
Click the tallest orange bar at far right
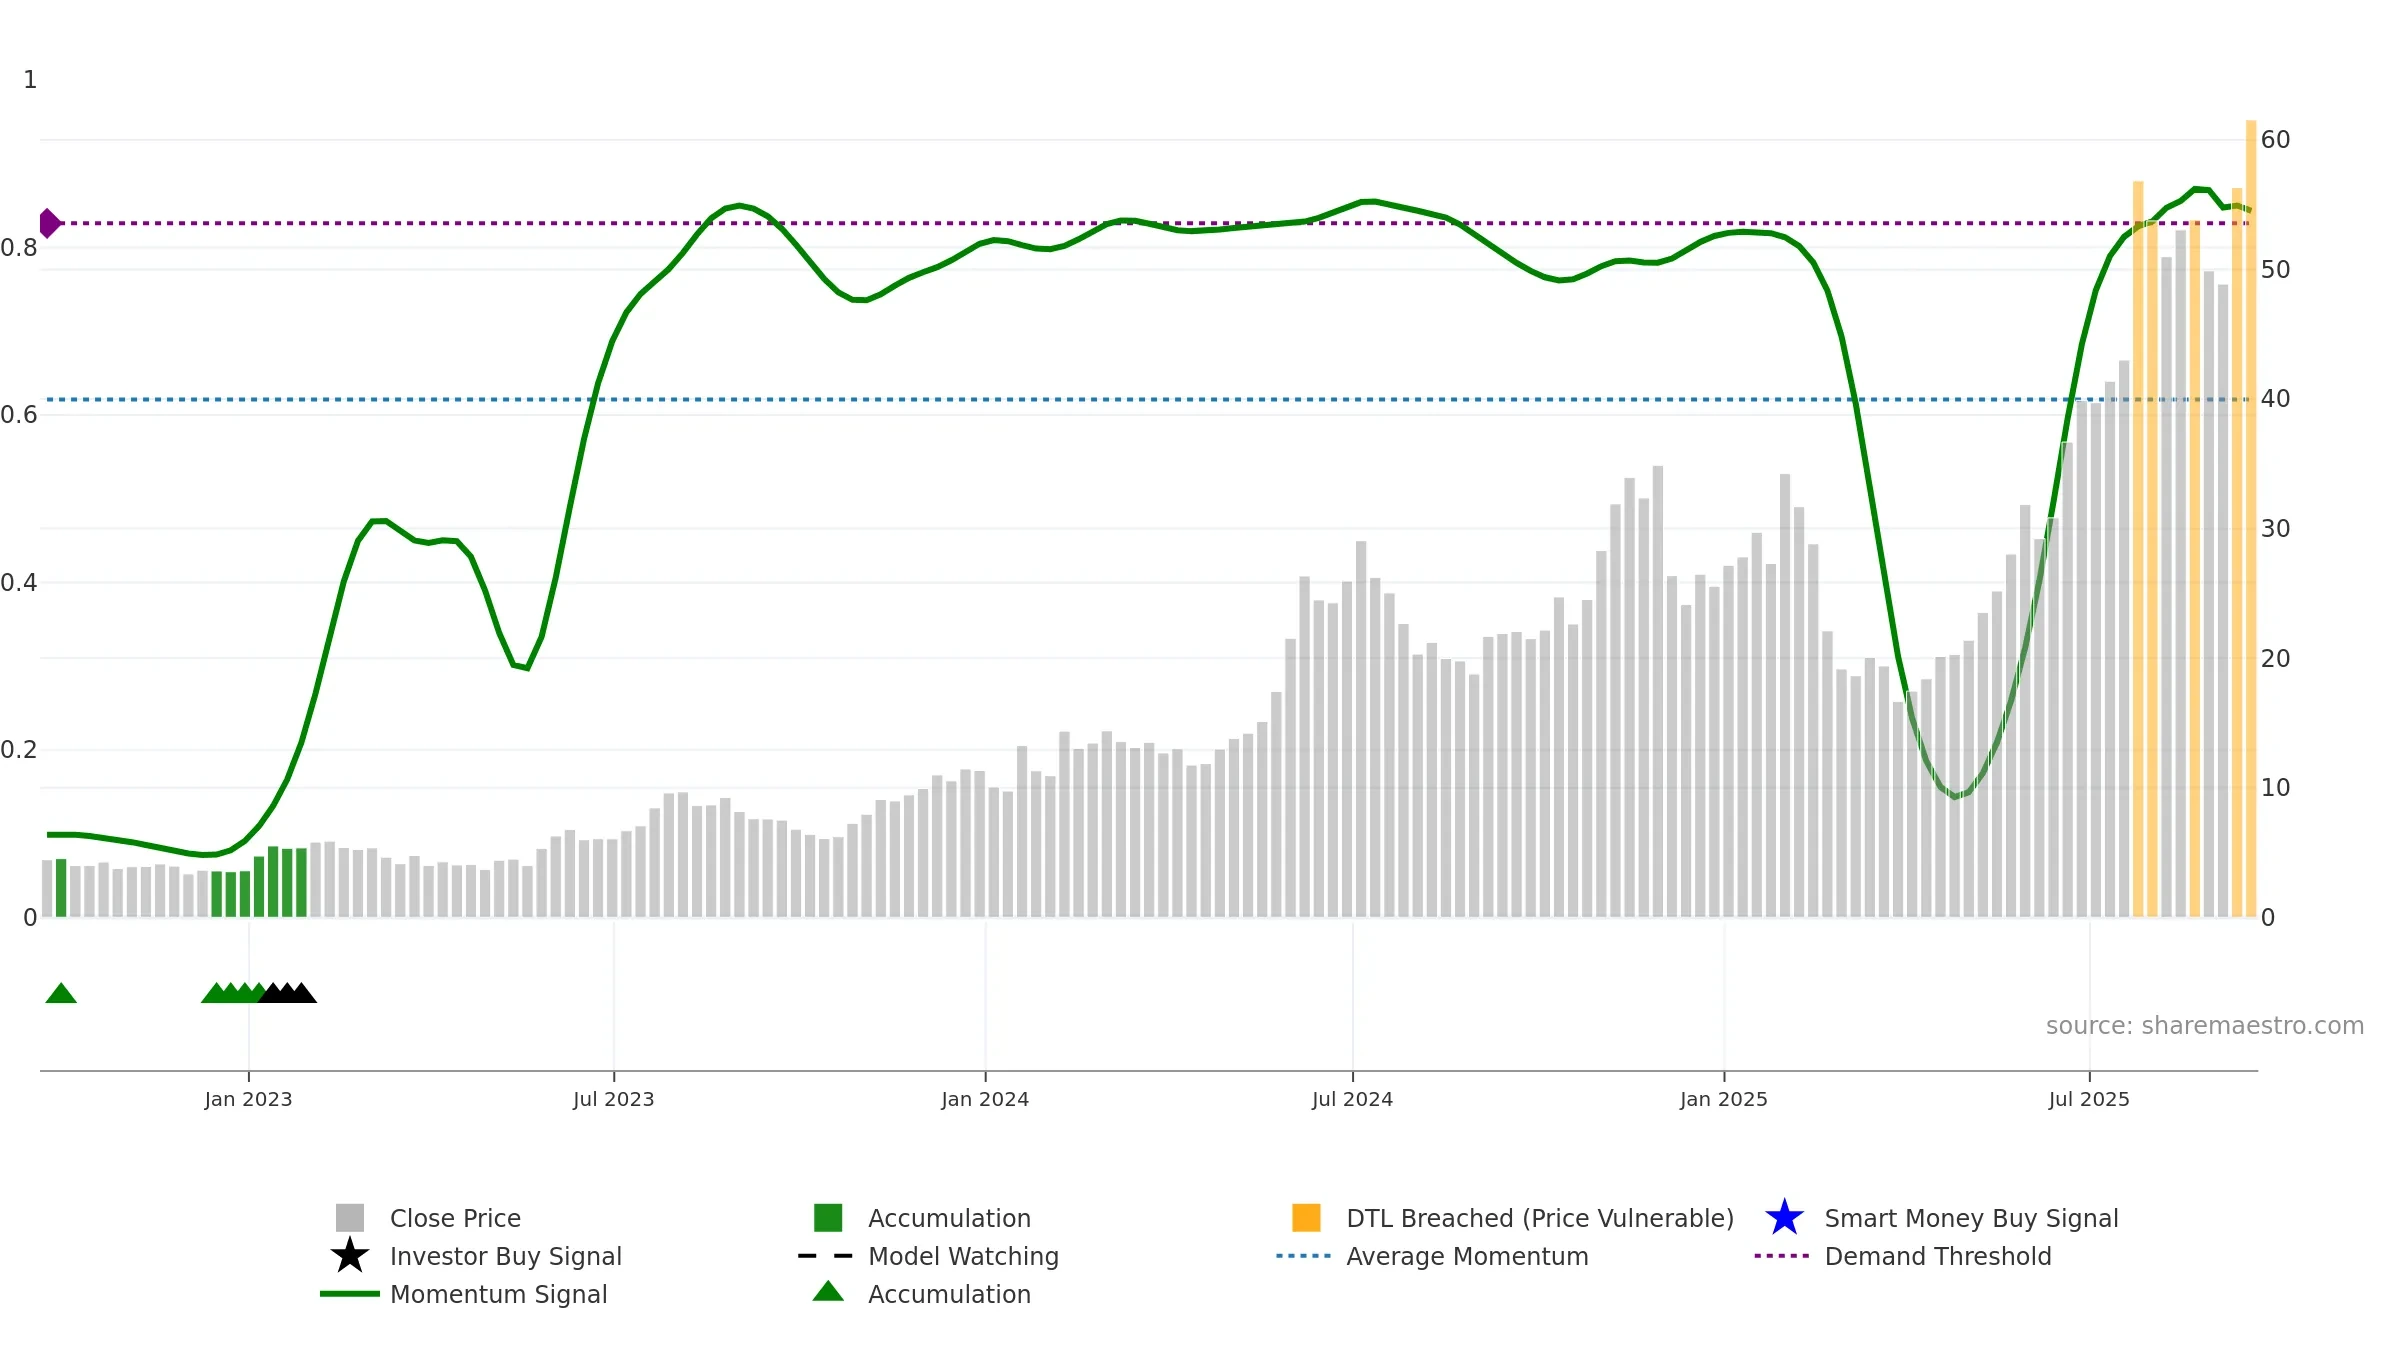(2251, 518)
